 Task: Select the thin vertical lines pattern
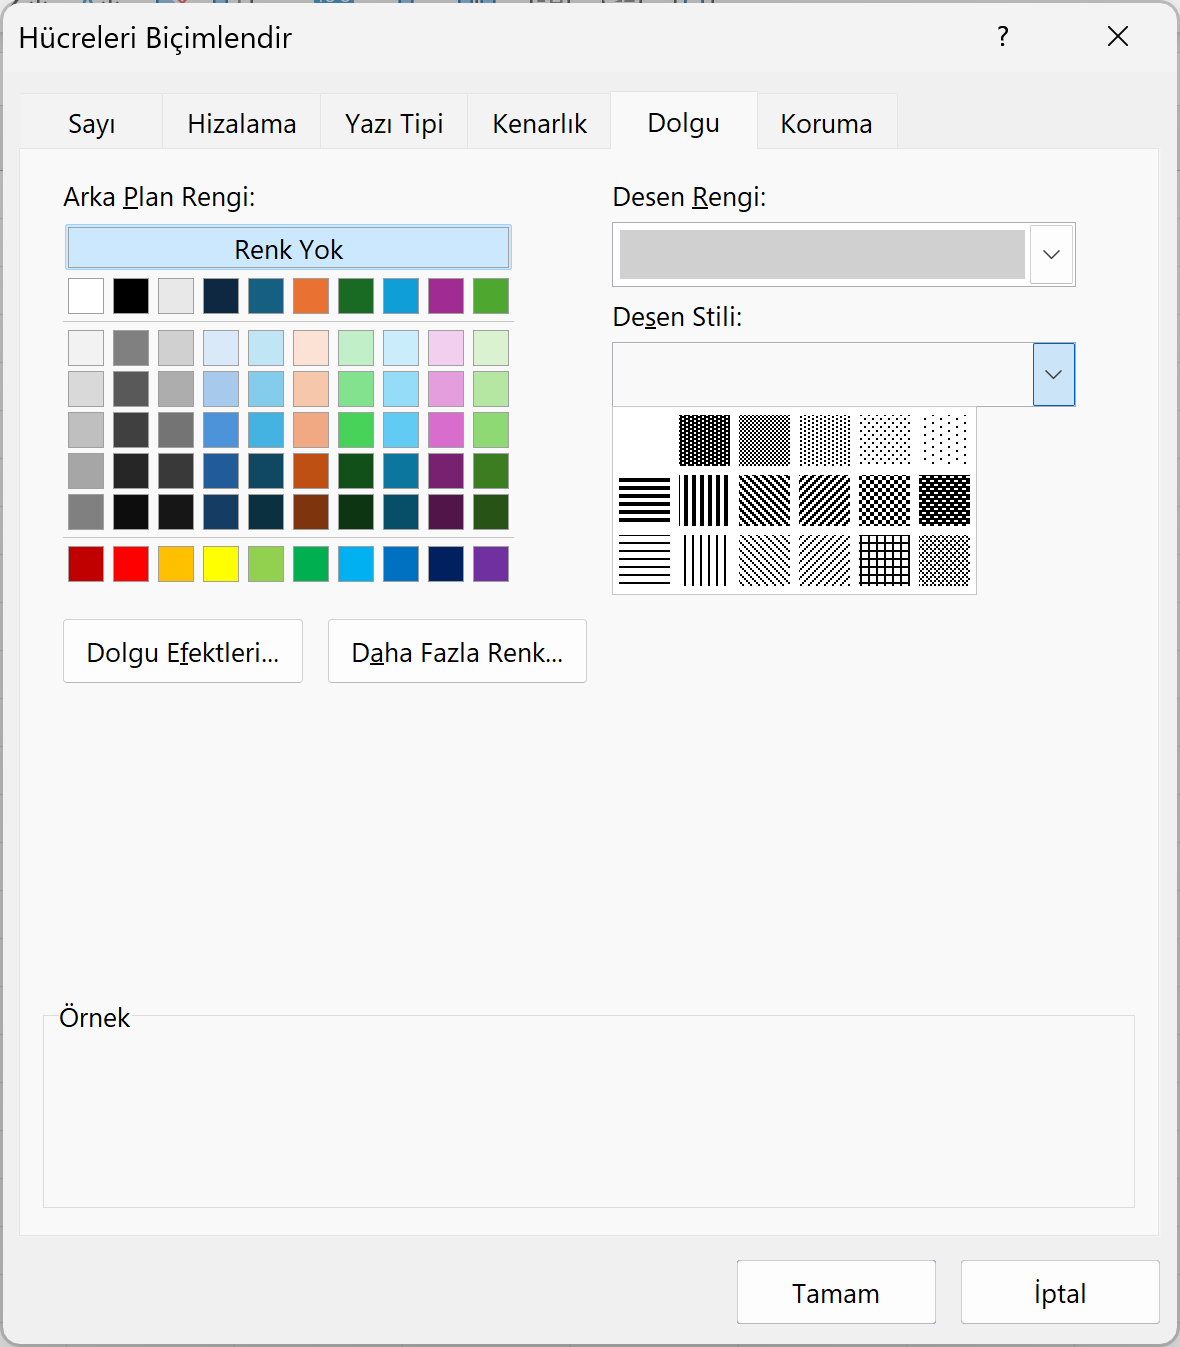[x=704, y=560]
